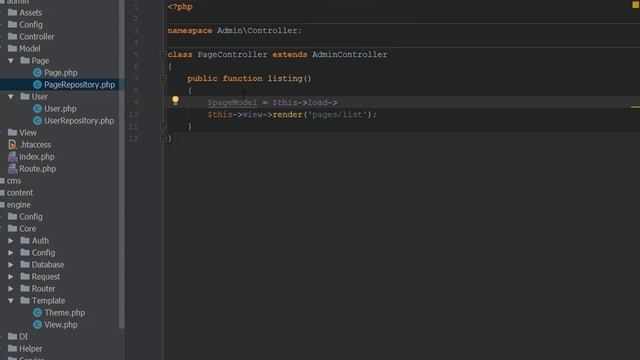Click the 'AdminController' class name in code
This screenshot has width=640, height=360.
click(x=350, y=54)
